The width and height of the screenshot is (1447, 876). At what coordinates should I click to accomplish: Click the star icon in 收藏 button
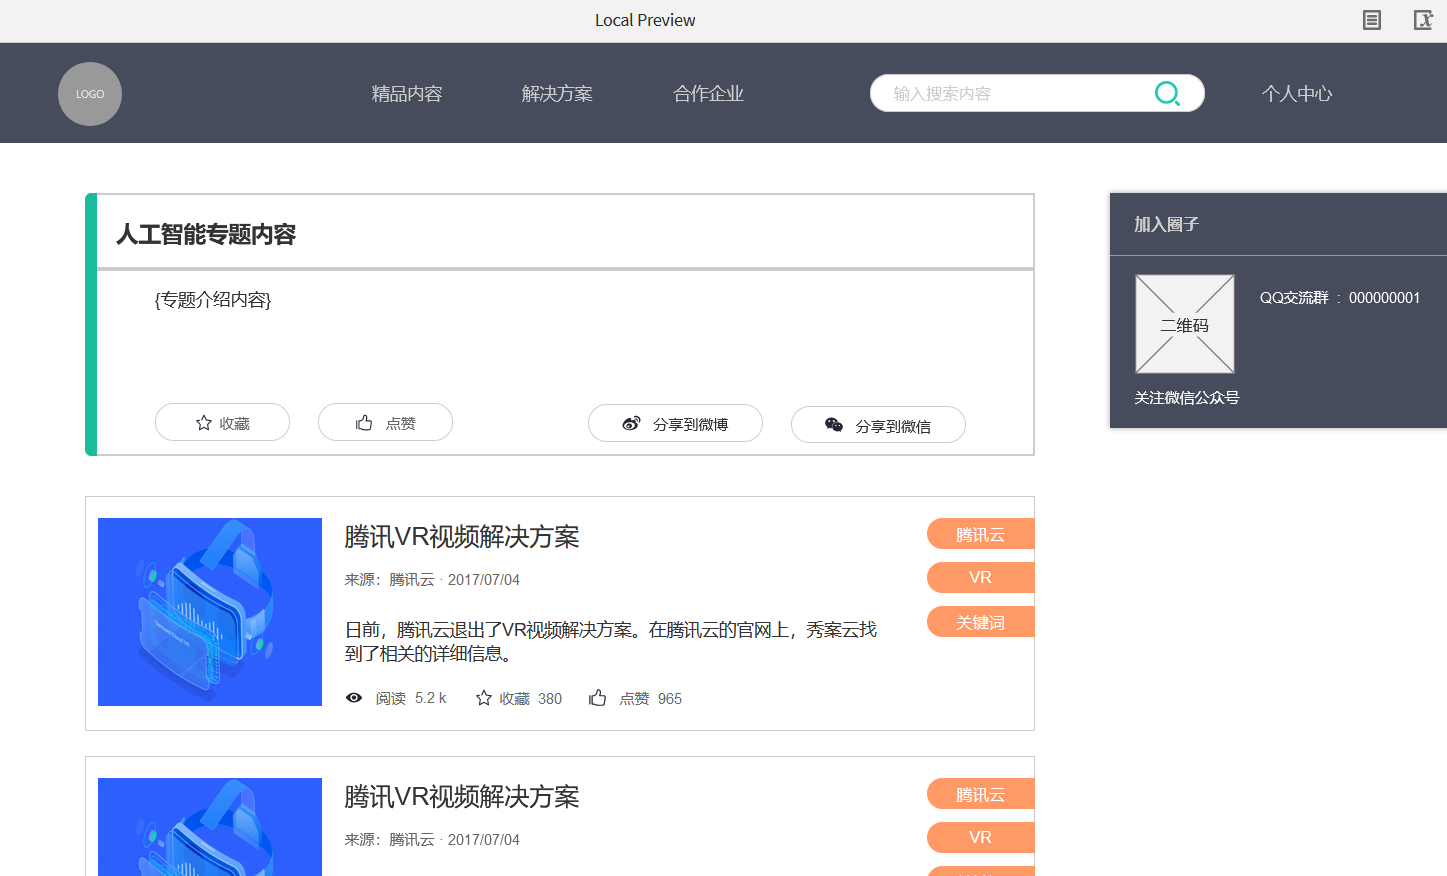click(204, 423)
